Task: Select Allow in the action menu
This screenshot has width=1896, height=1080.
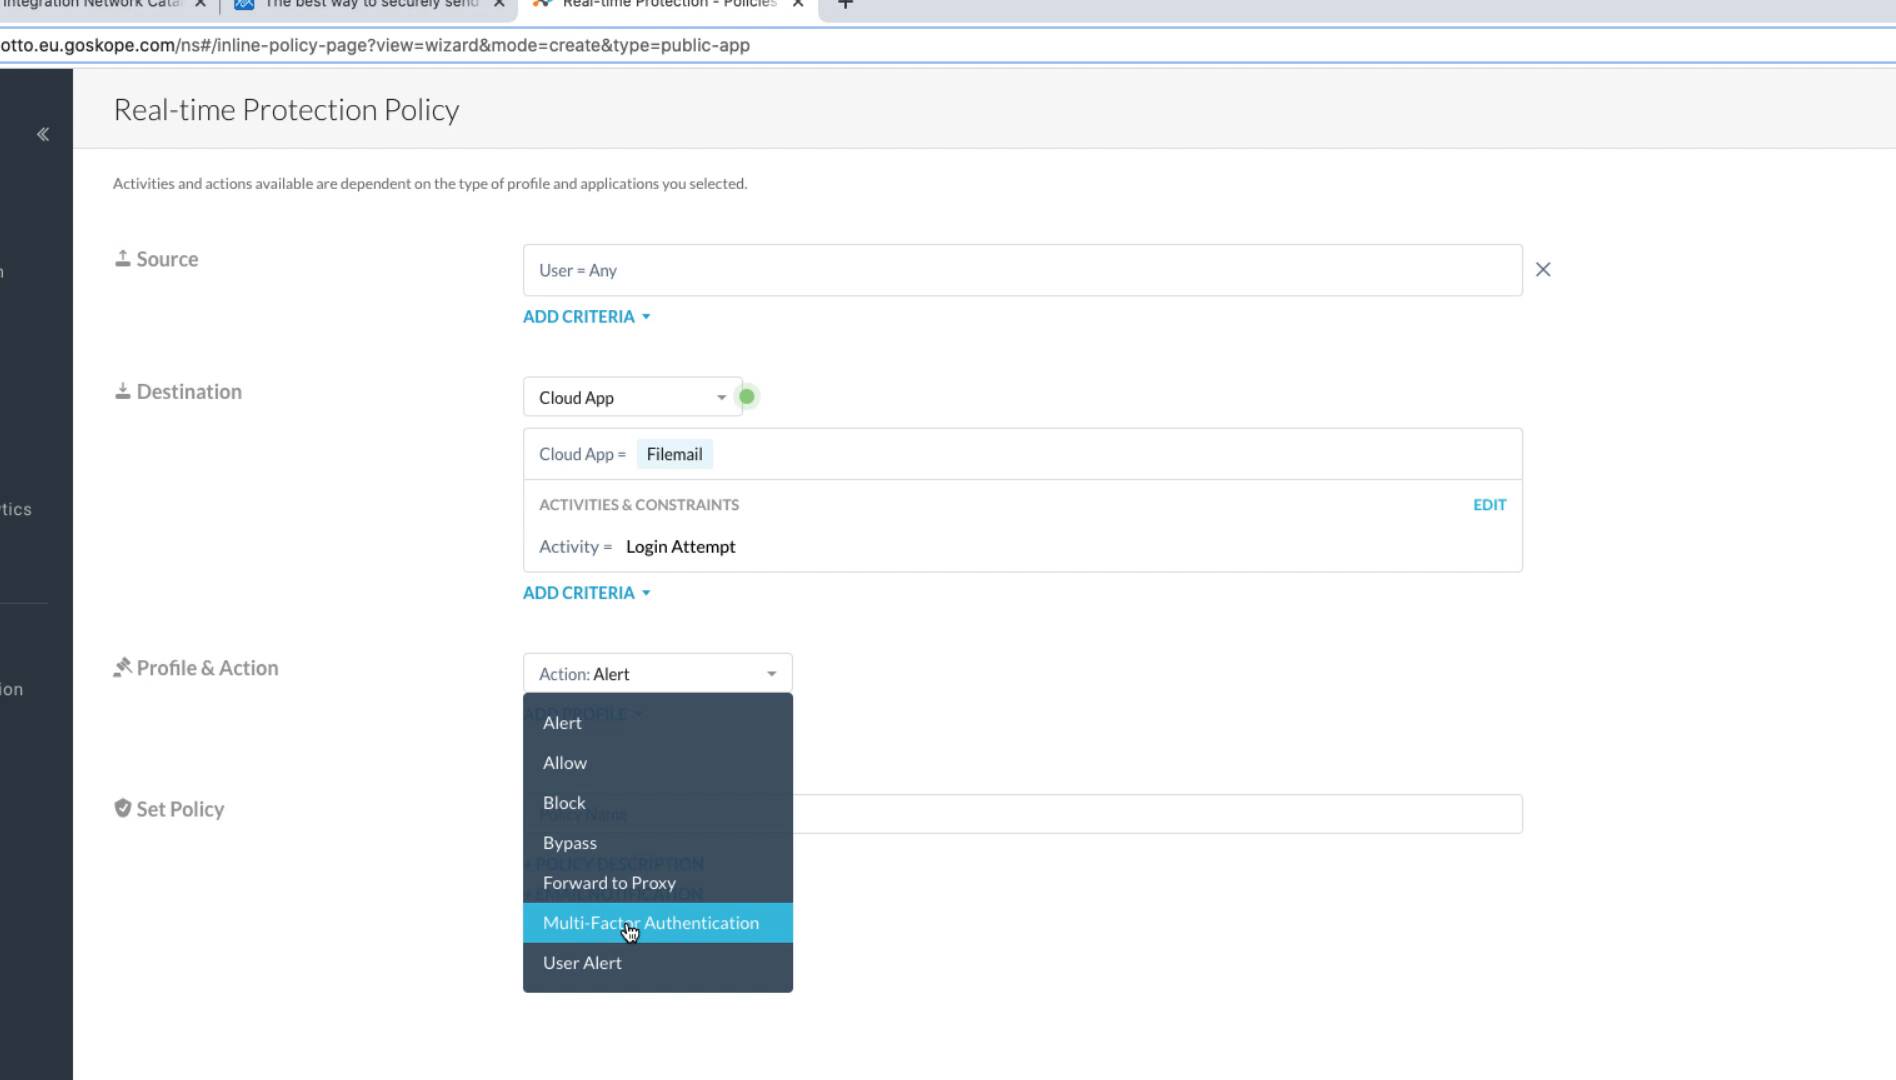Action: 565,763
